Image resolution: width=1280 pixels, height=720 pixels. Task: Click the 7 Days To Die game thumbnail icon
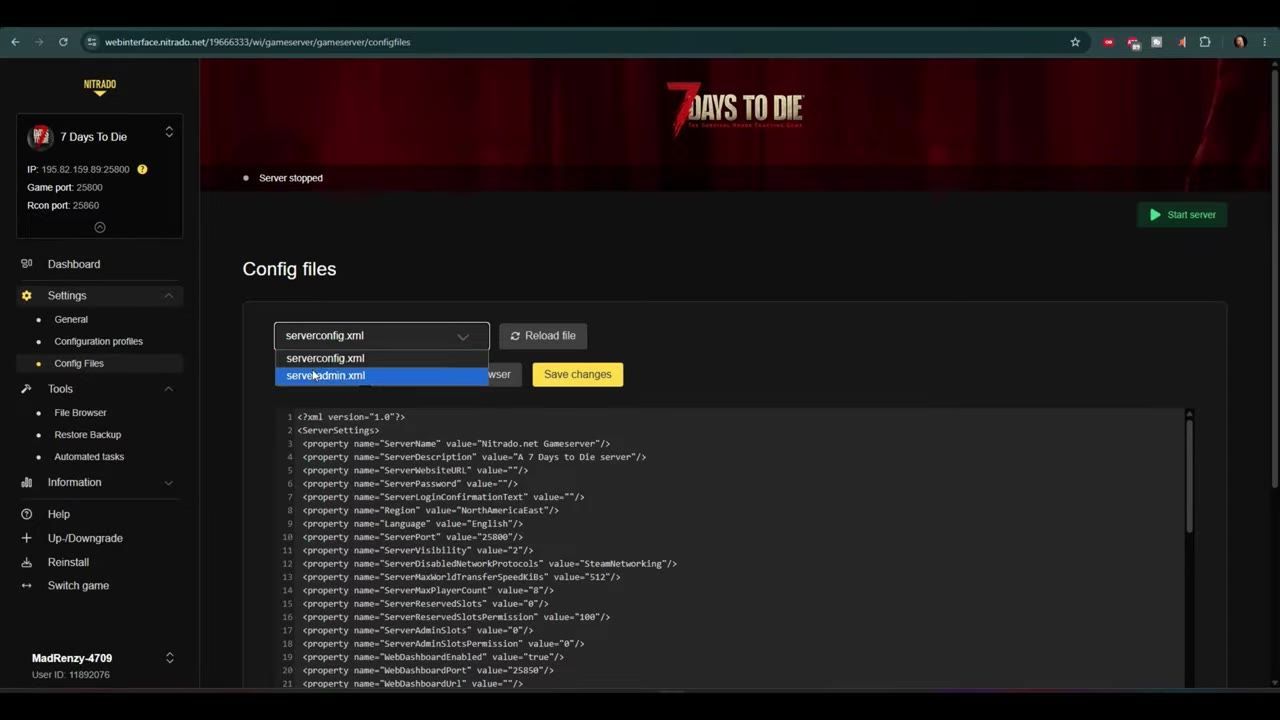pos(40,137)
